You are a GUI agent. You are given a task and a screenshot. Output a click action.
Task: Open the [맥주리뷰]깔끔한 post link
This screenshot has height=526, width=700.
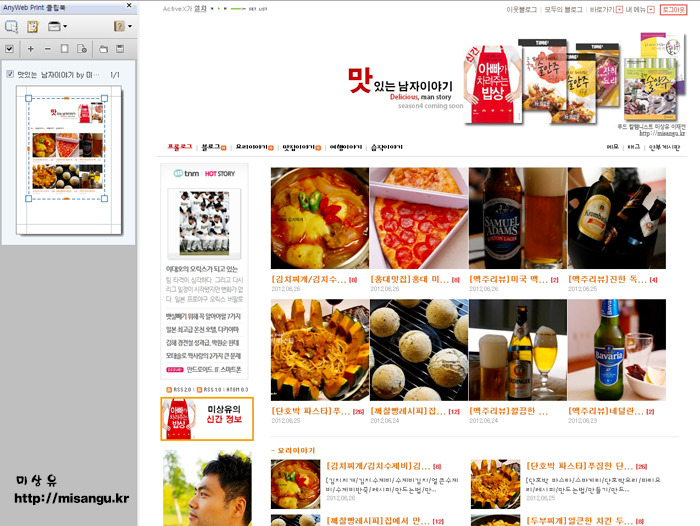pyautogui.click(x=508, y=411)
